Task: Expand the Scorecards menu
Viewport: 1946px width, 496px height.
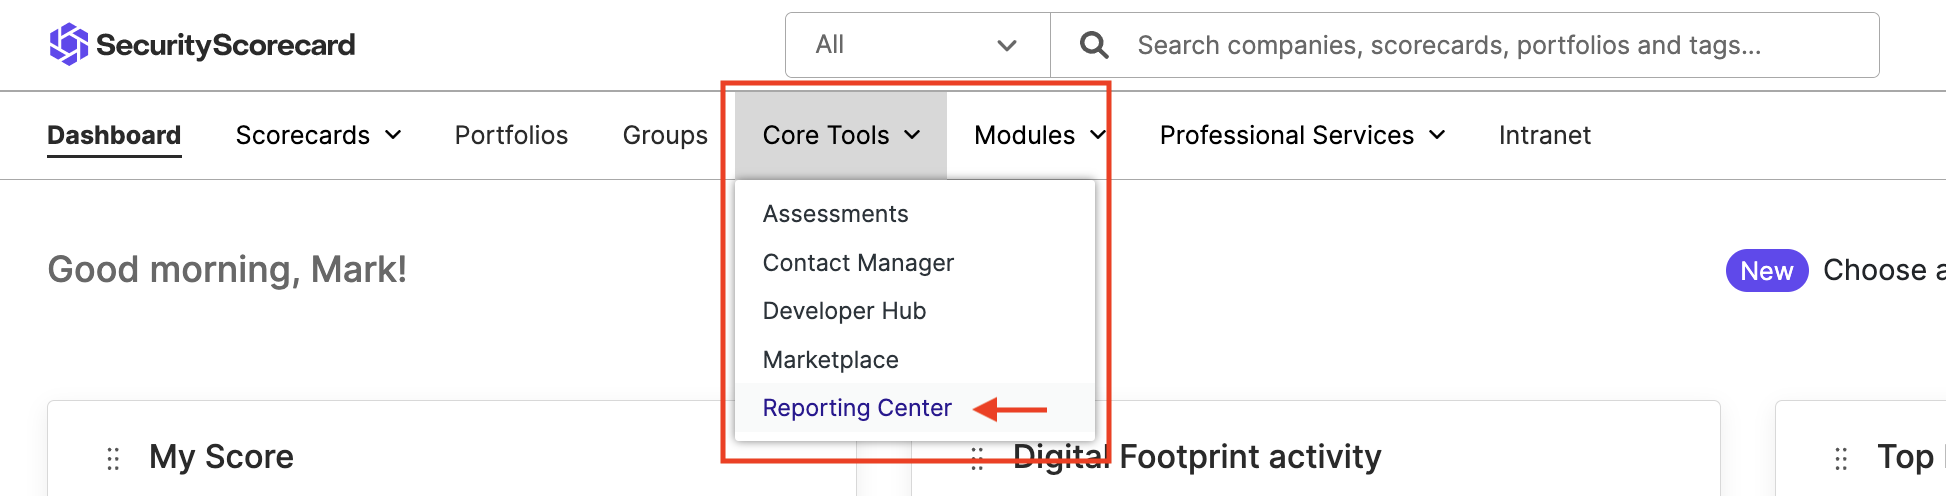Action: tap(318, 135)
